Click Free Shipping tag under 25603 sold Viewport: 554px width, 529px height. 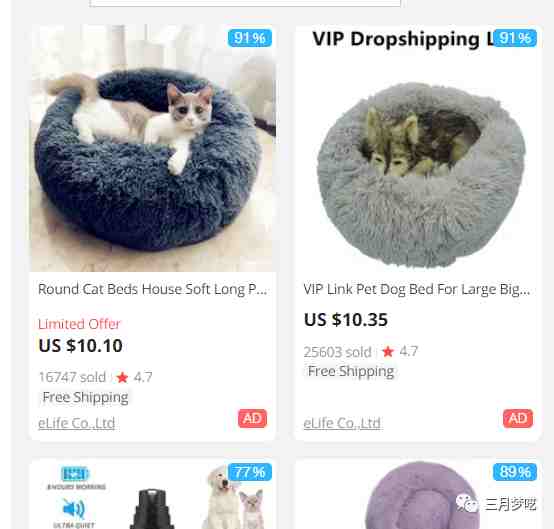coord(351,371)
